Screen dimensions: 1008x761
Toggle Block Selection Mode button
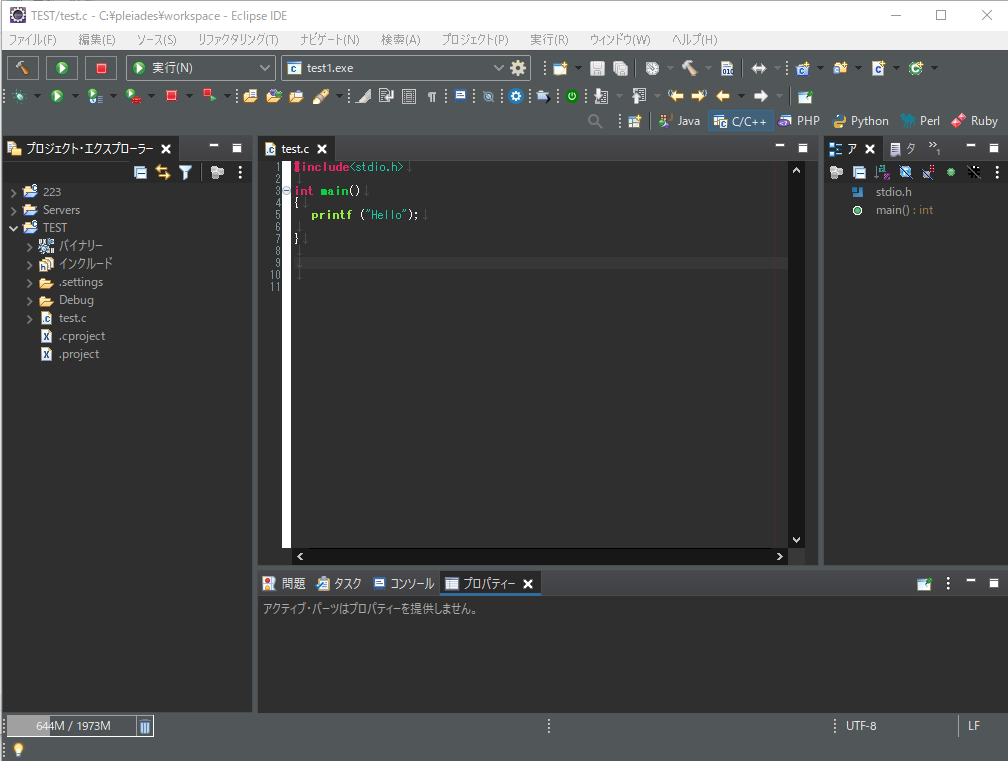point(409,96)
